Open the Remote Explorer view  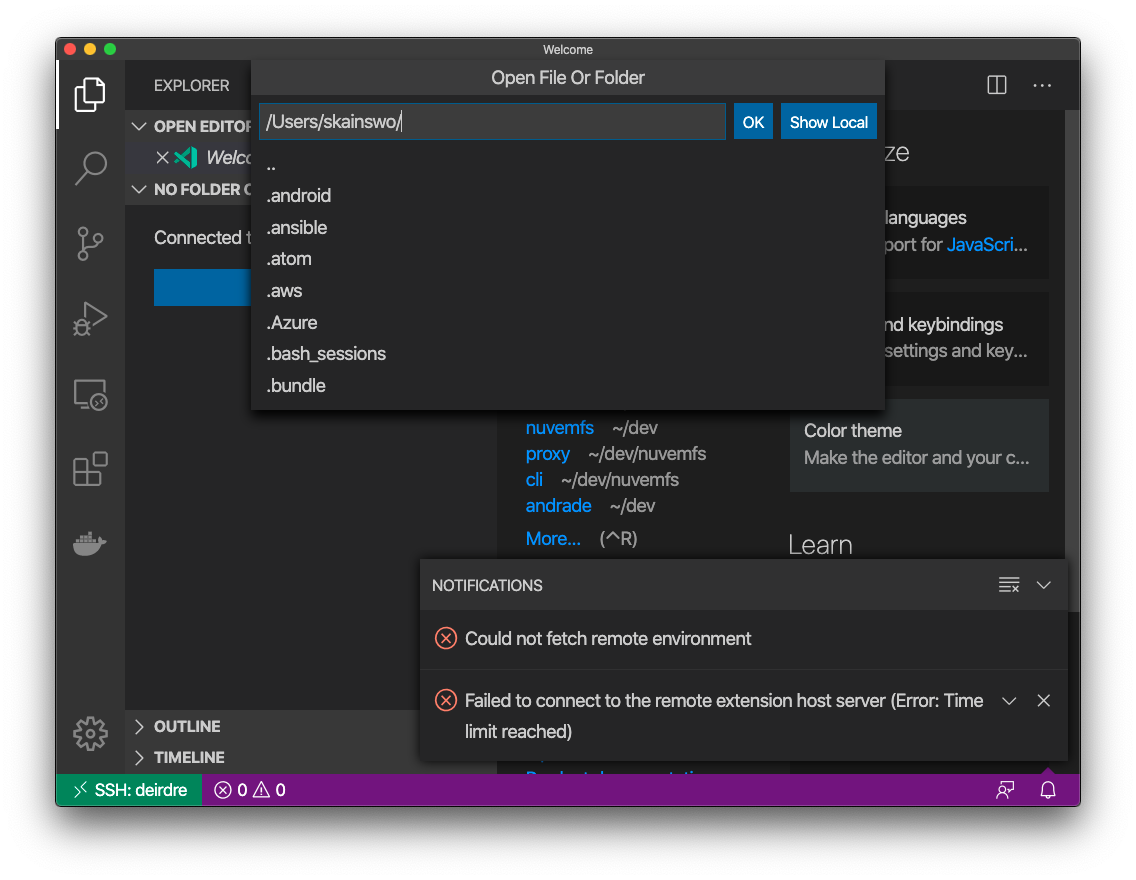pyautogui.click(x=90, y=395)
